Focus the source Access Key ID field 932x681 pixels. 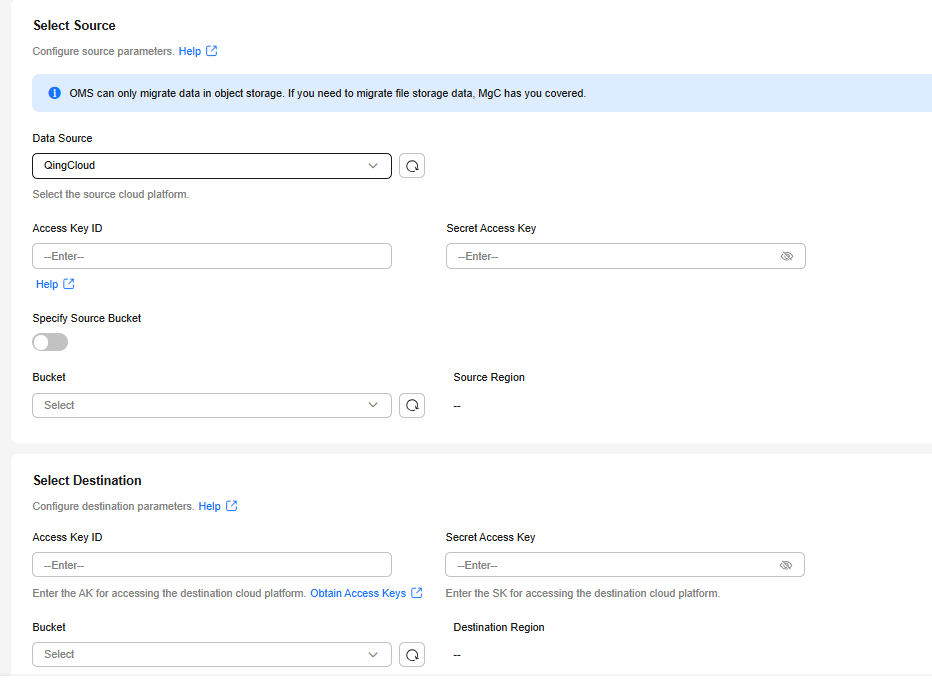[212, 256]
